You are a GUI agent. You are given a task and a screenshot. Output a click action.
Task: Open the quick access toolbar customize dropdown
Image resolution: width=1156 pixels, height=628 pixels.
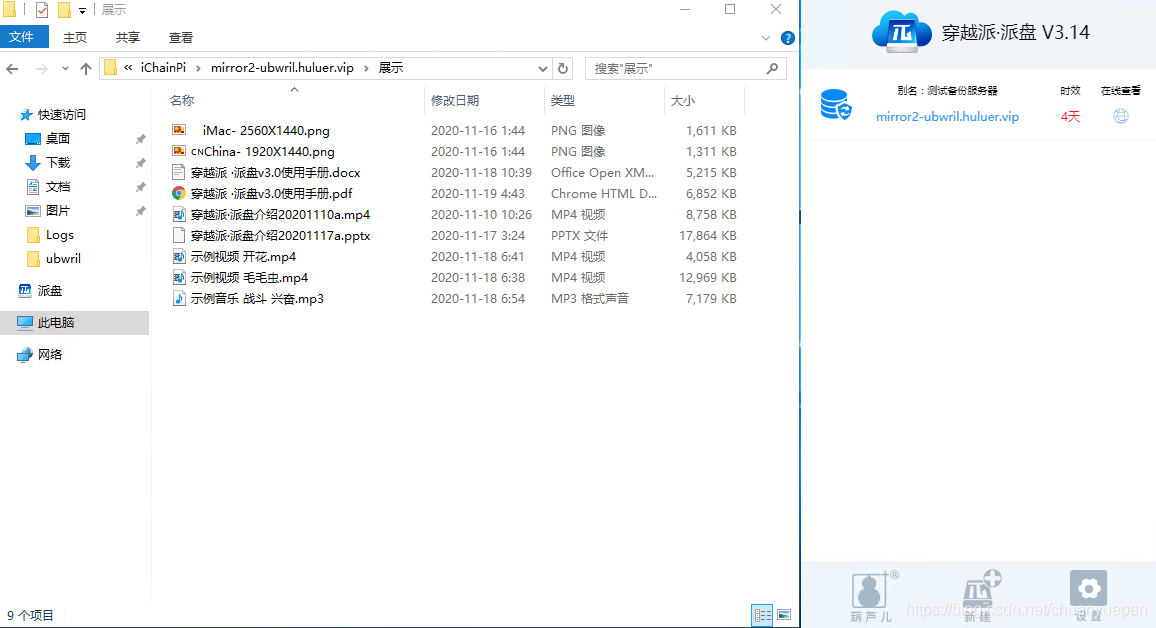(x=82, y=10)
